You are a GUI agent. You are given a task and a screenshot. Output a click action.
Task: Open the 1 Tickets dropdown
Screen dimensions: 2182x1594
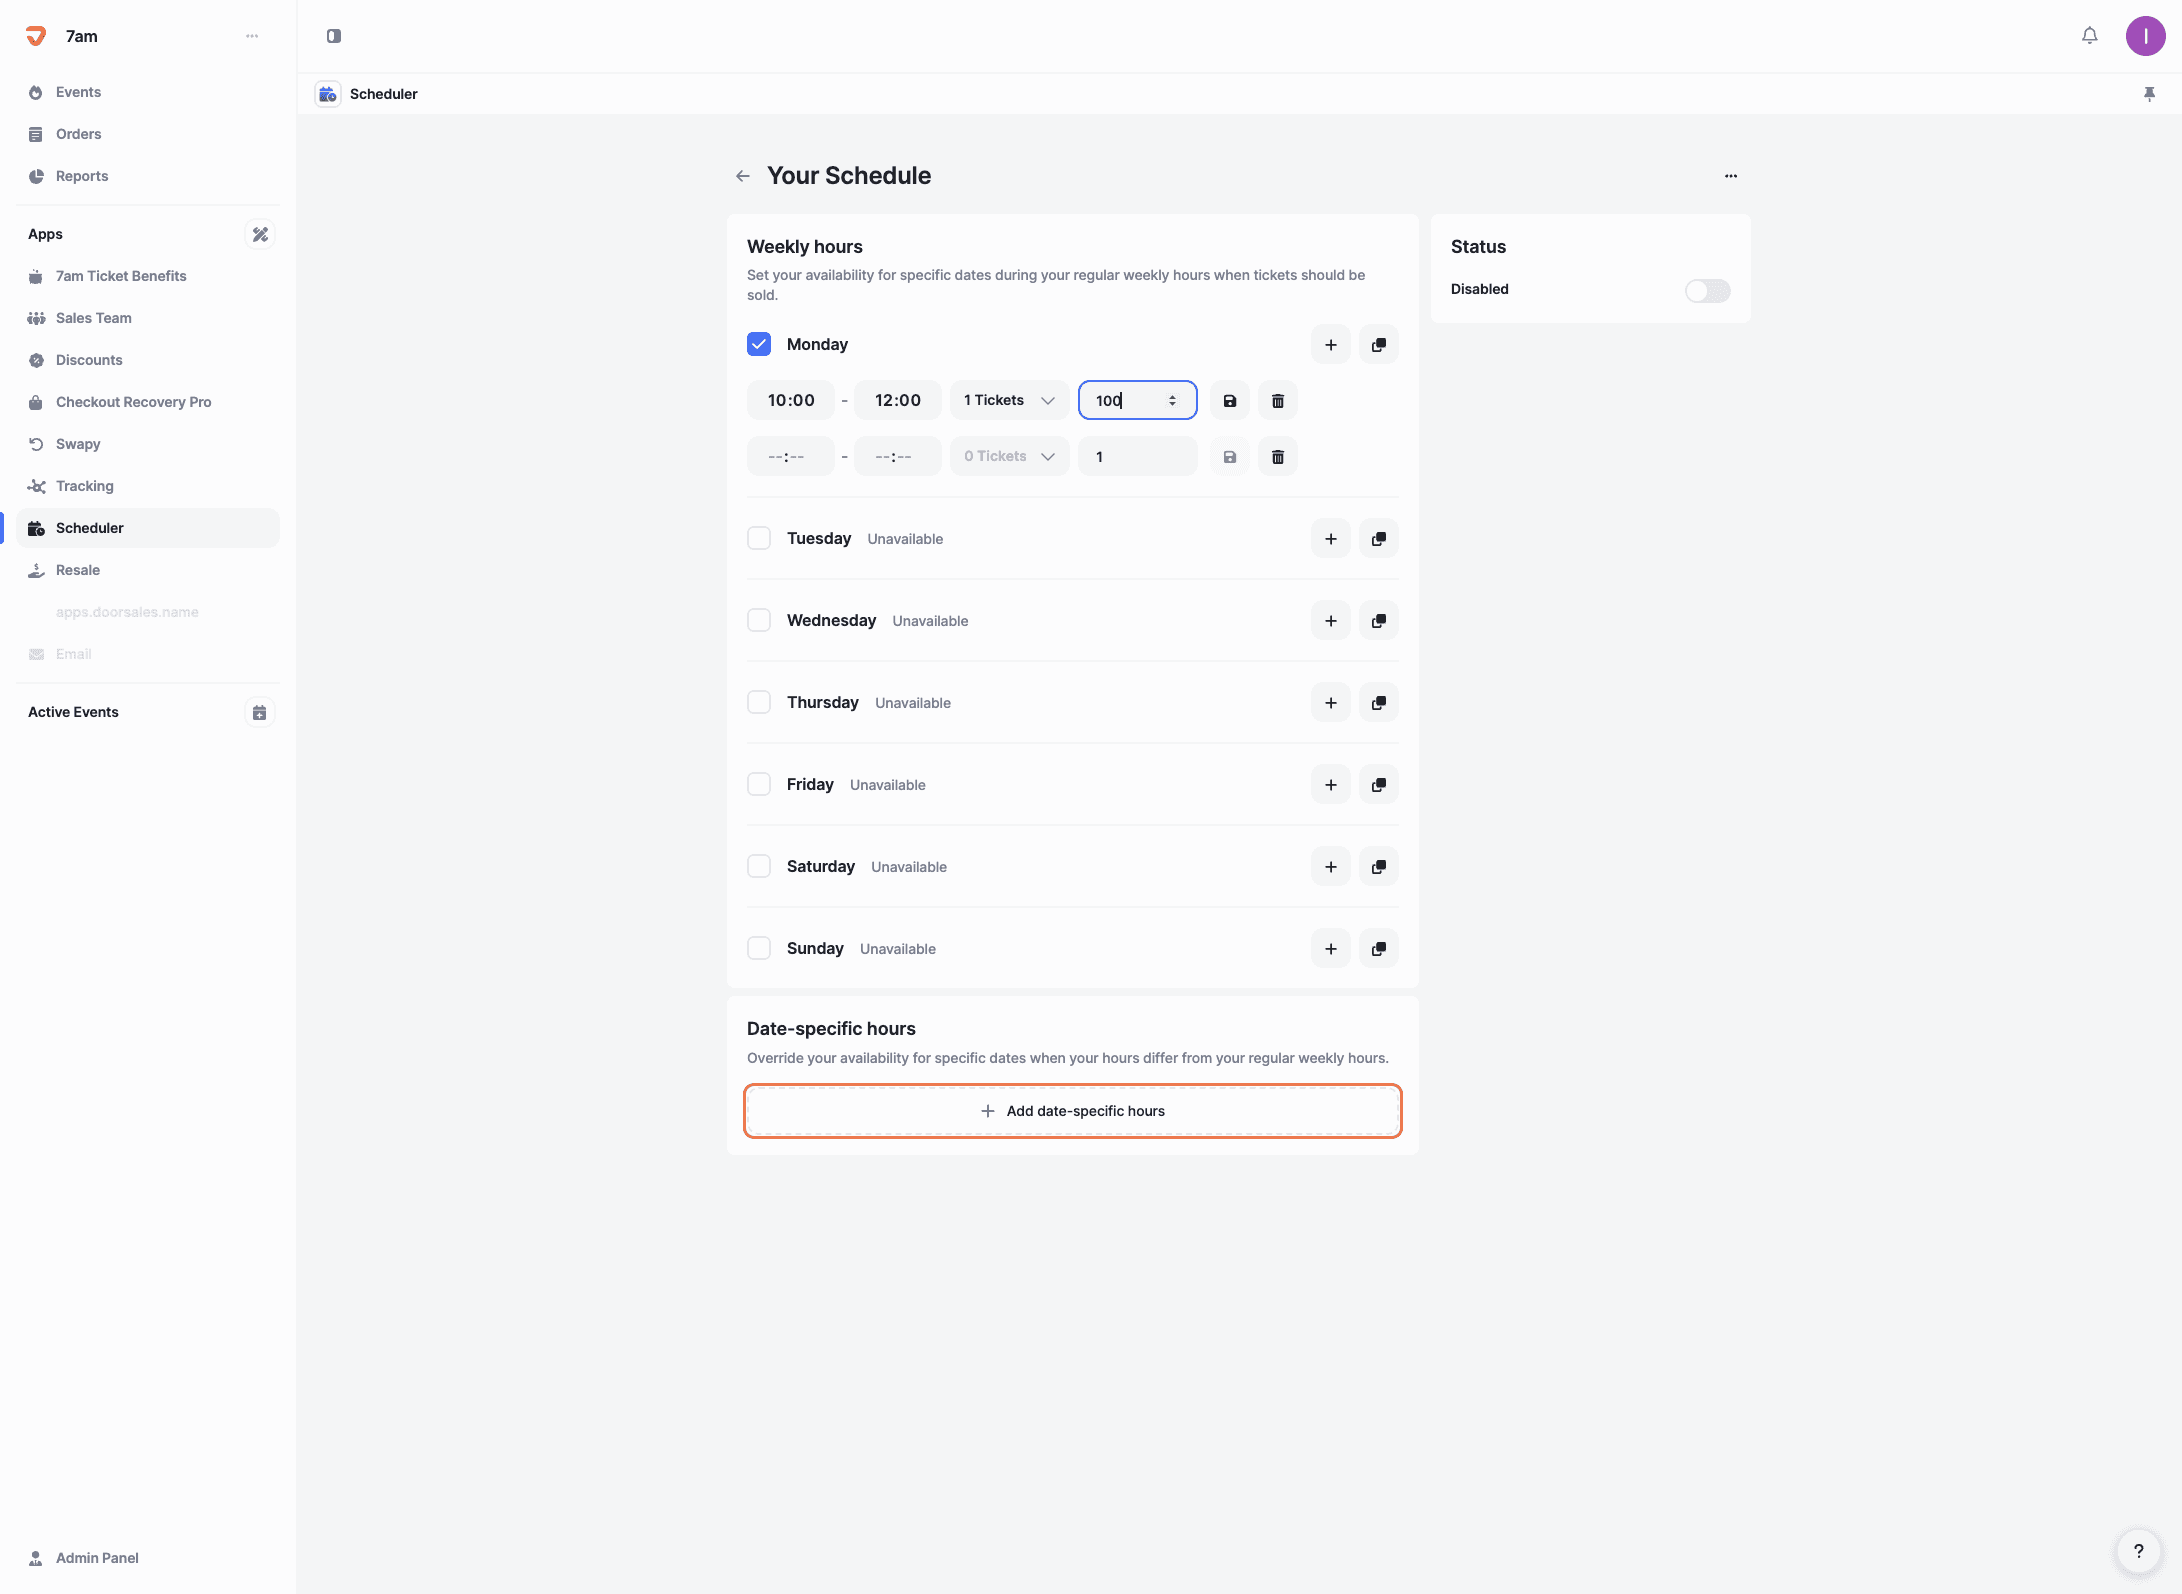coord(1008,400)
